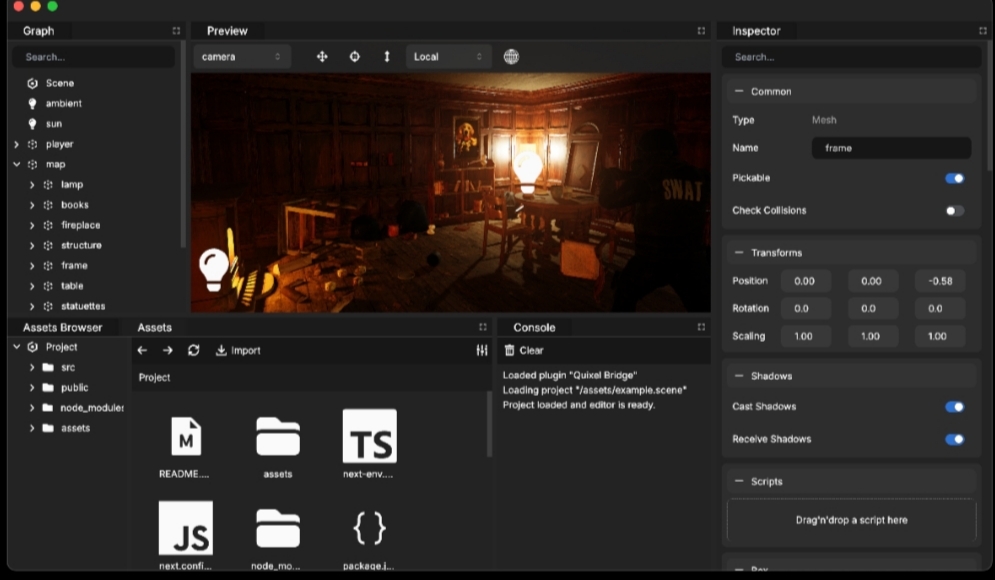Switch to the Assets Browser tab
The width and height of the screenshot is (995, 580).
click(x=62, y=327)
